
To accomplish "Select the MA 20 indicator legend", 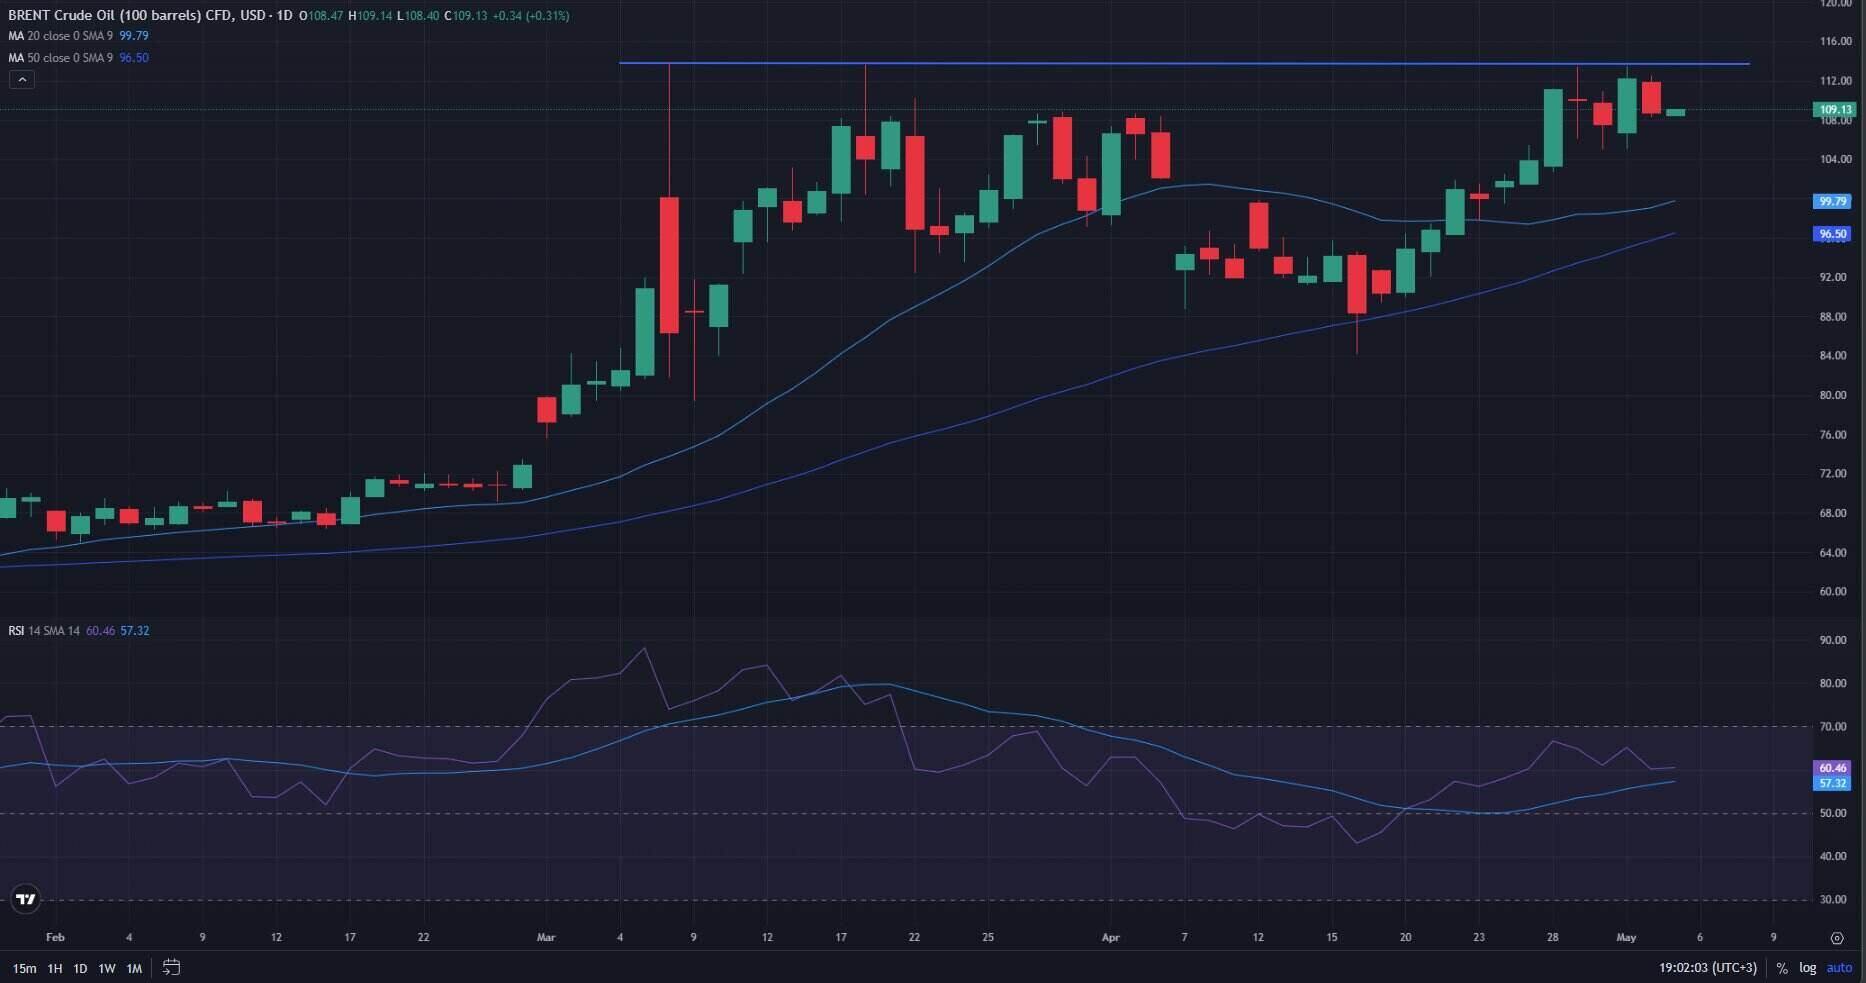I will [x=78, y=36].
